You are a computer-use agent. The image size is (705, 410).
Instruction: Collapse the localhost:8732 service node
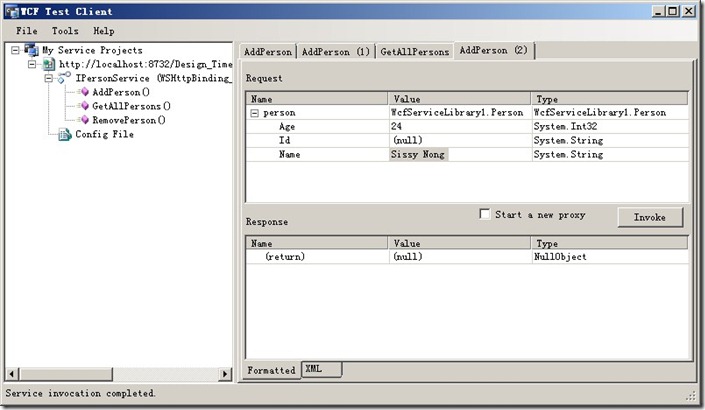[32, 64]
